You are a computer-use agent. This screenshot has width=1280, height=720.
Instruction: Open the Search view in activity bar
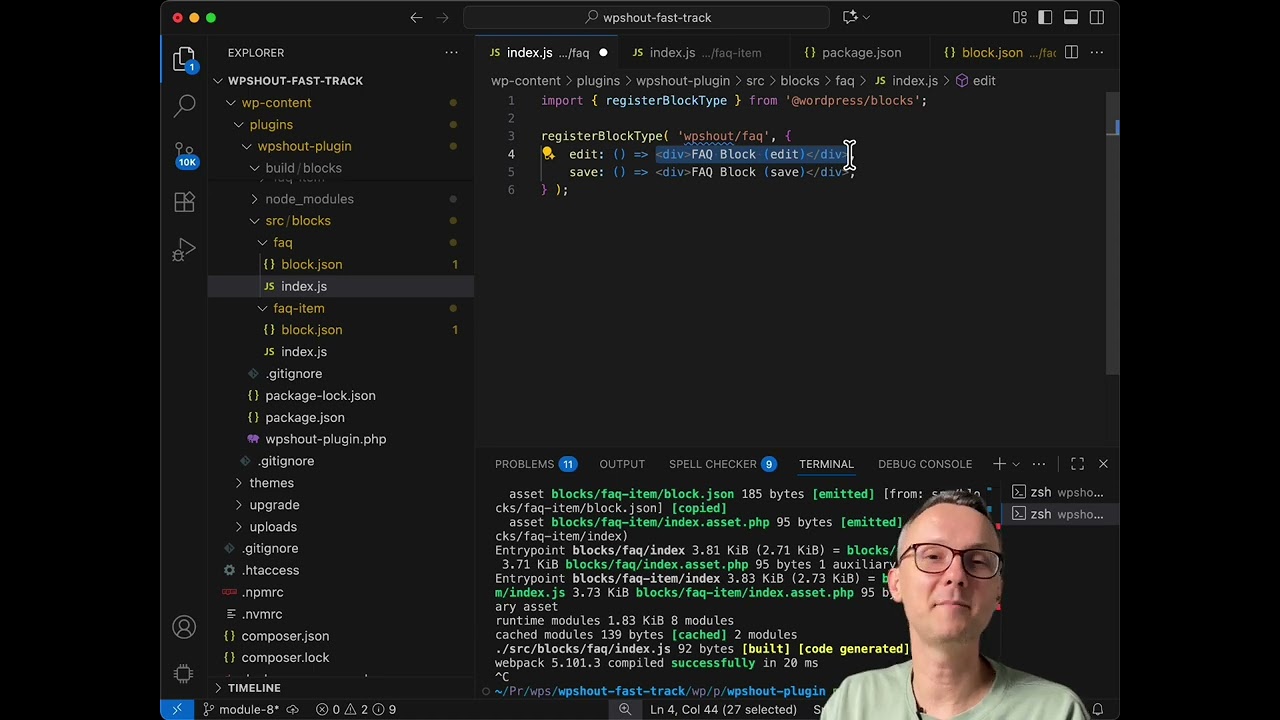tap(184, 105)
